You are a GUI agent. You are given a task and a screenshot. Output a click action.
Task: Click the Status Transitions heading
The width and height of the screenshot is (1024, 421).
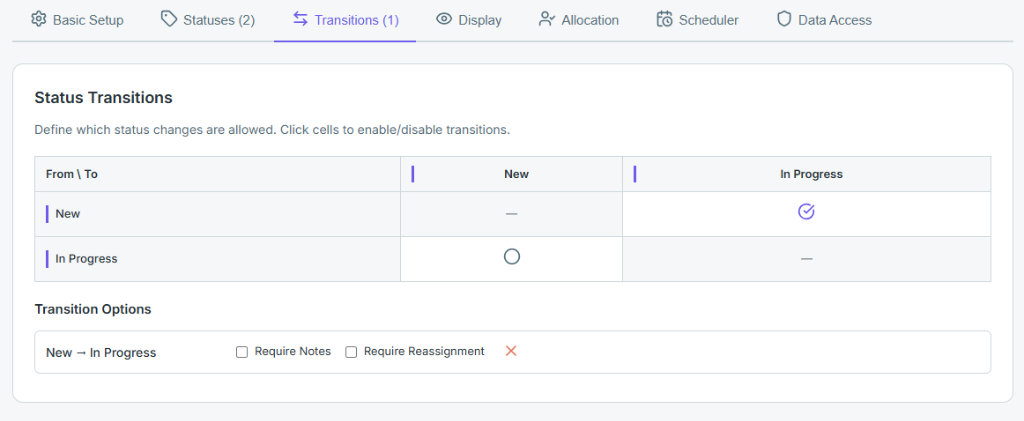(103, 98)
